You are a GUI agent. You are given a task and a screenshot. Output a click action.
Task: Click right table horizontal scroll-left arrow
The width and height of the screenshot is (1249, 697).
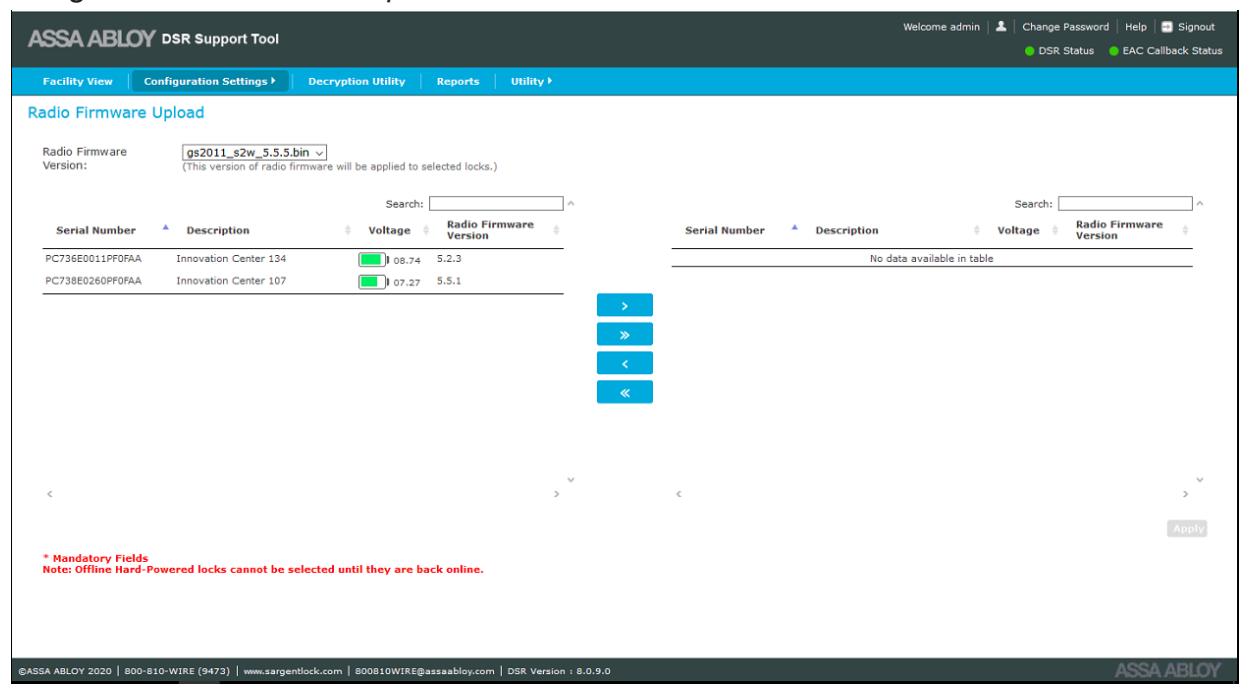click(680, 495)
